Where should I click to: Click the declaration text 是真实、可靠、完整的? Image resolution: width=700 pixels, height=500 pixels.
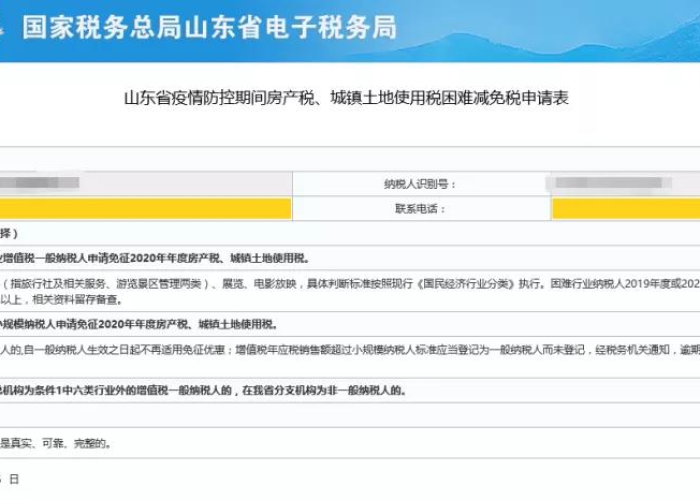(55, 443)
